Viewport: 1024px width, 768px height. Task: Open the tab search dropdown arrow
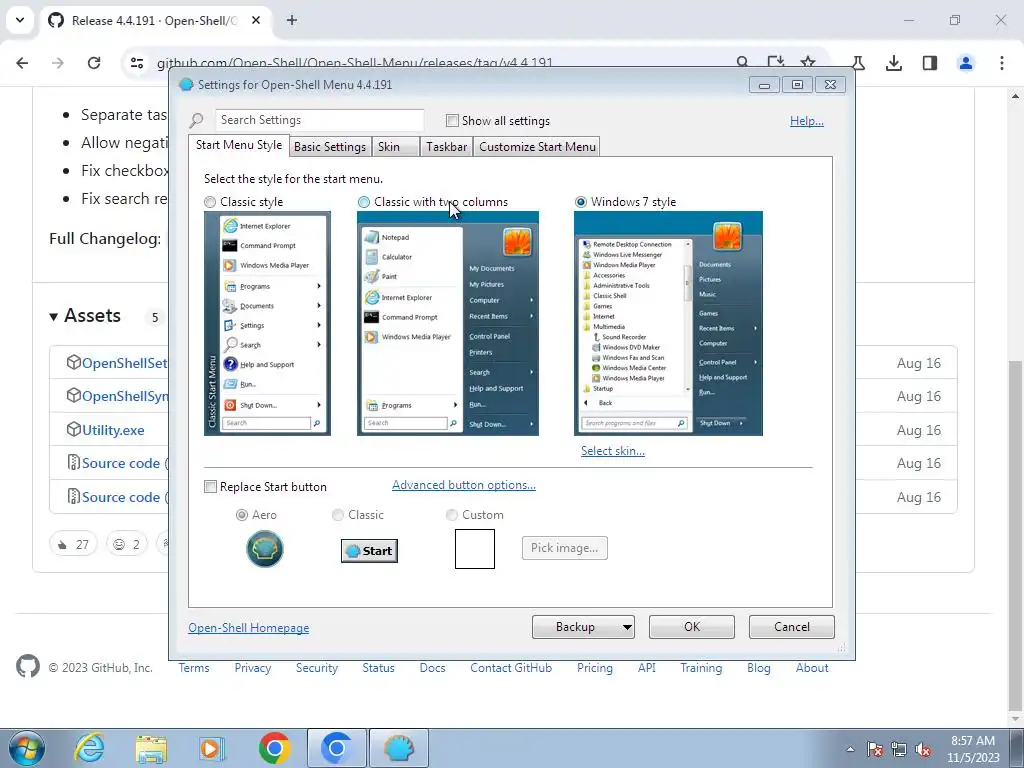point(20,20)
